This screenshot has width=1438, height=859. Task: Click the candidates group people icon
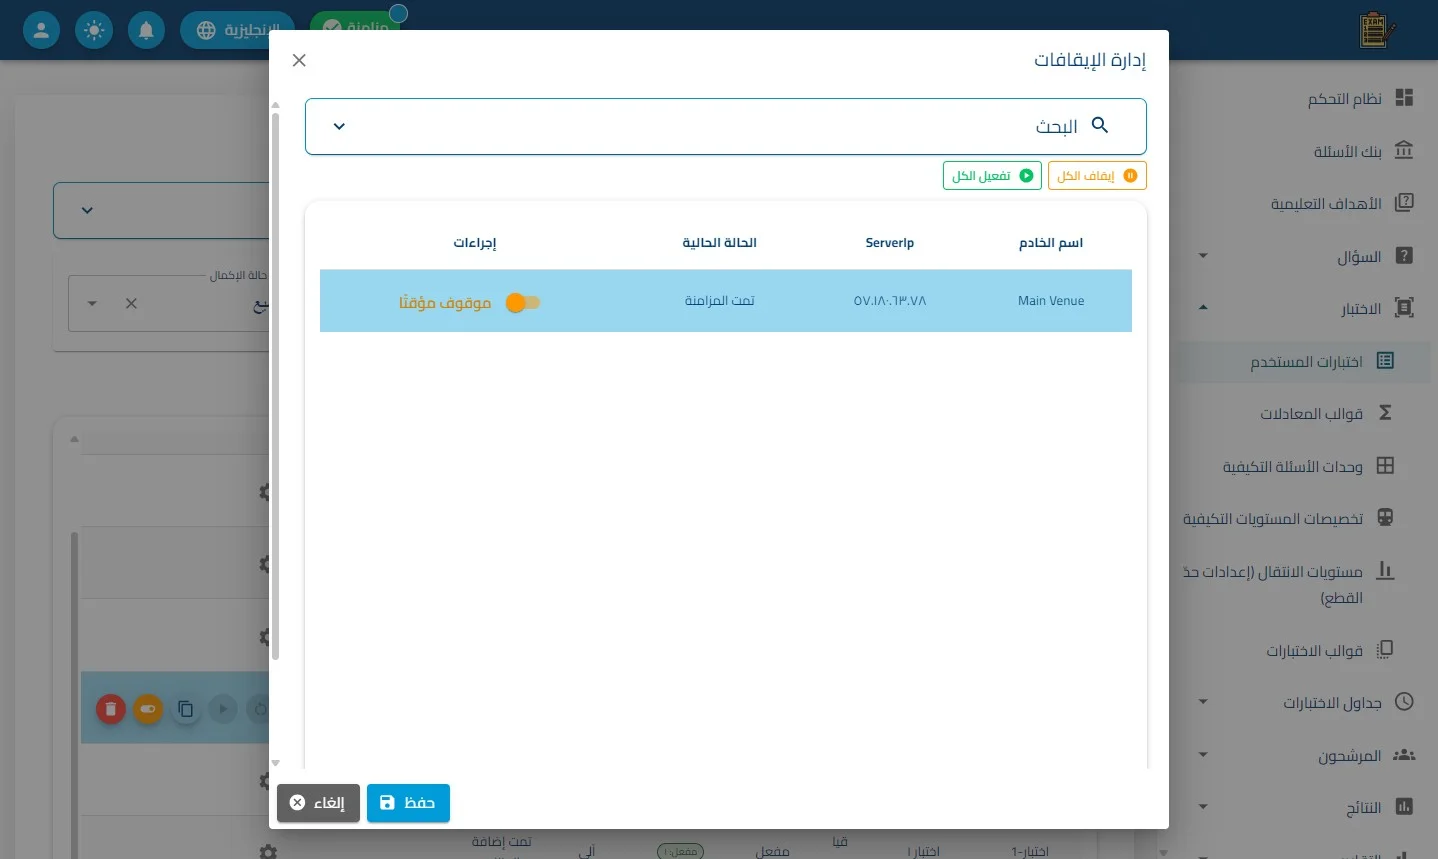point(1404,754)
